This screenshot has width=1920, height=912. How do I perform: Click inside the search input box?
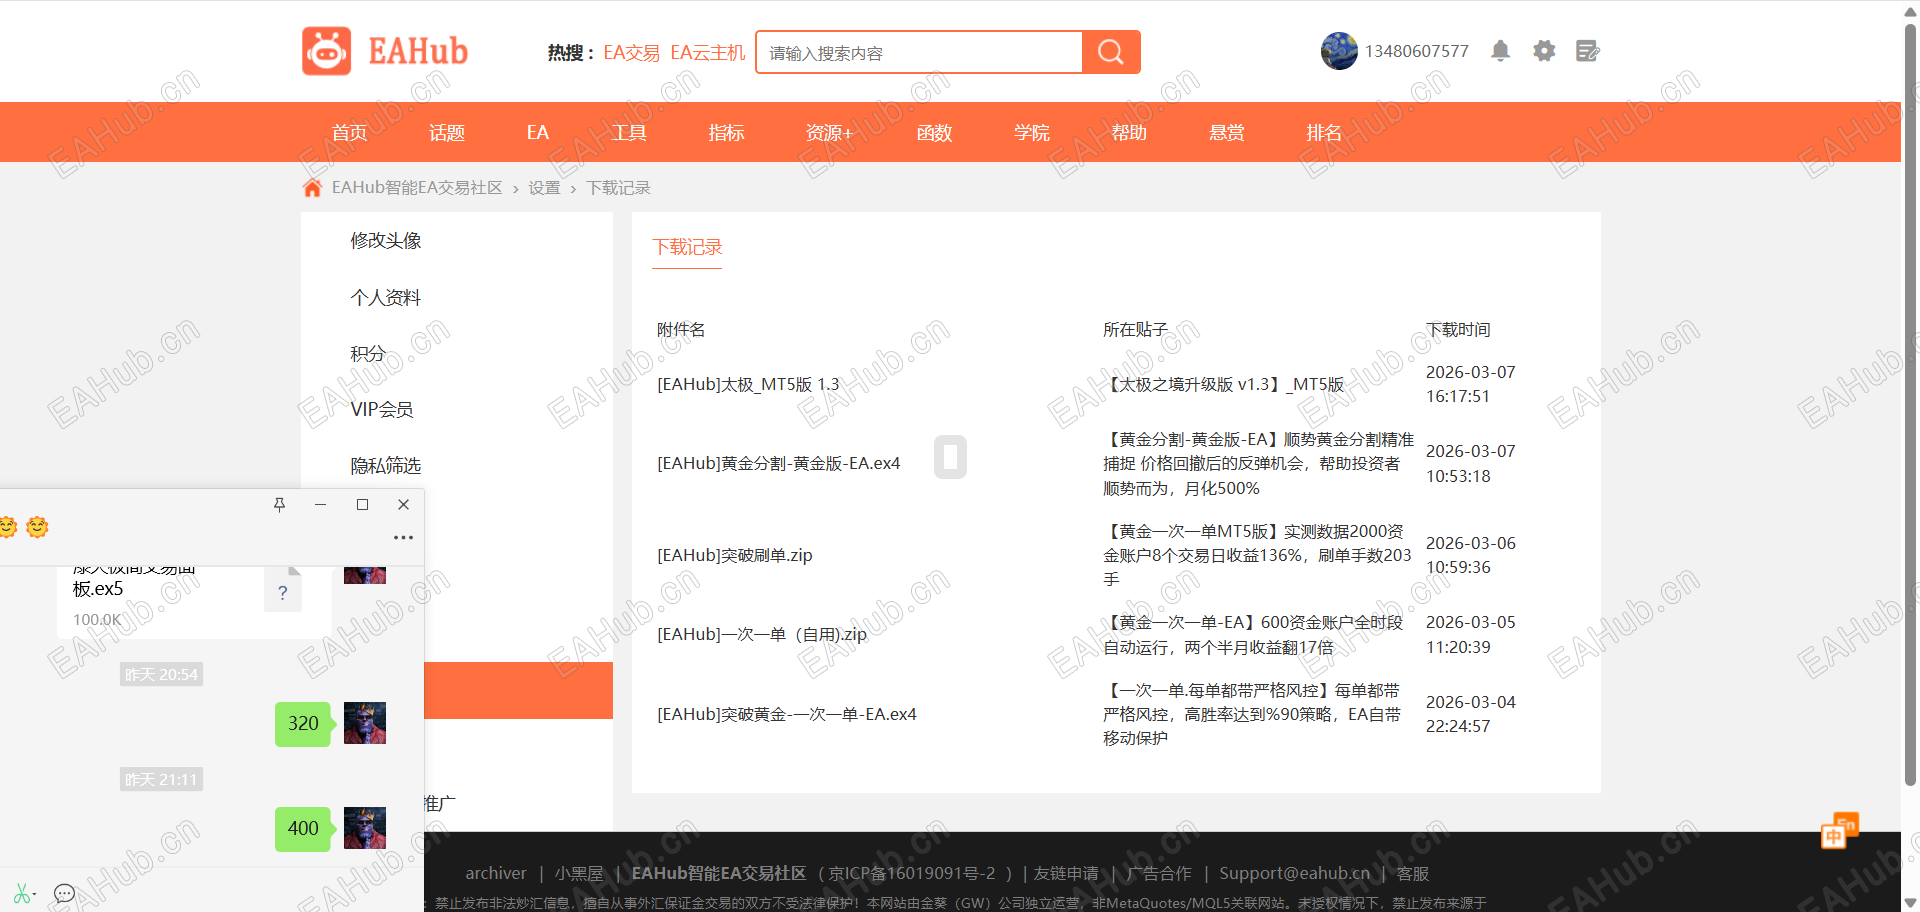(x=918, y=52)
